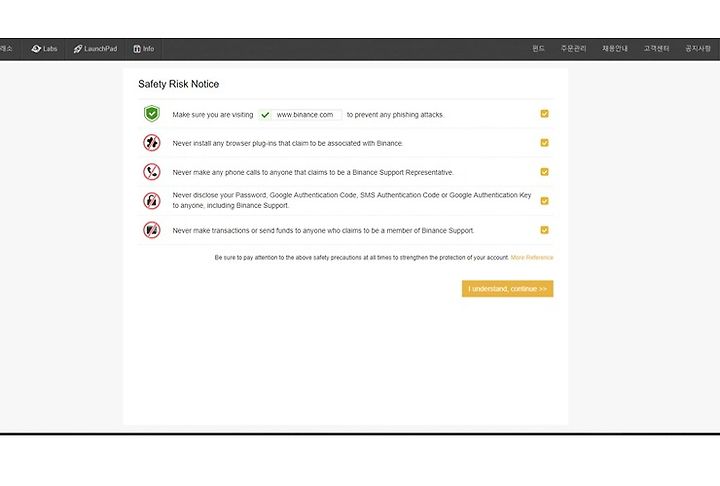Click the 'Never make any phone calls' text
Image resolution: width=720 pixels, height=486 pixels.
[x=313, y=172]
